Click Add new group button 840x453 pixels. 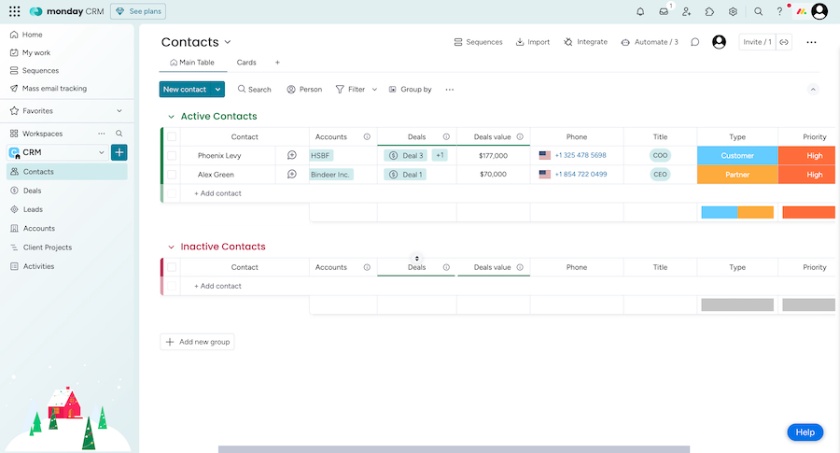(x=197, y=342)
